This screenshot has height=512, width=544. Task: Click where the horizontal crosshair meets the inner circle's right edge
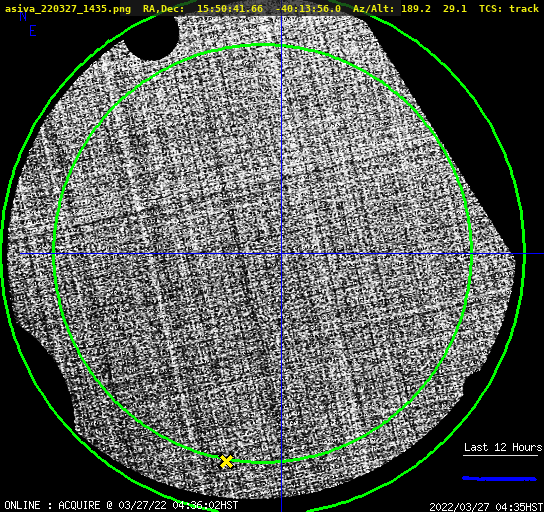(x=471, y=254)
